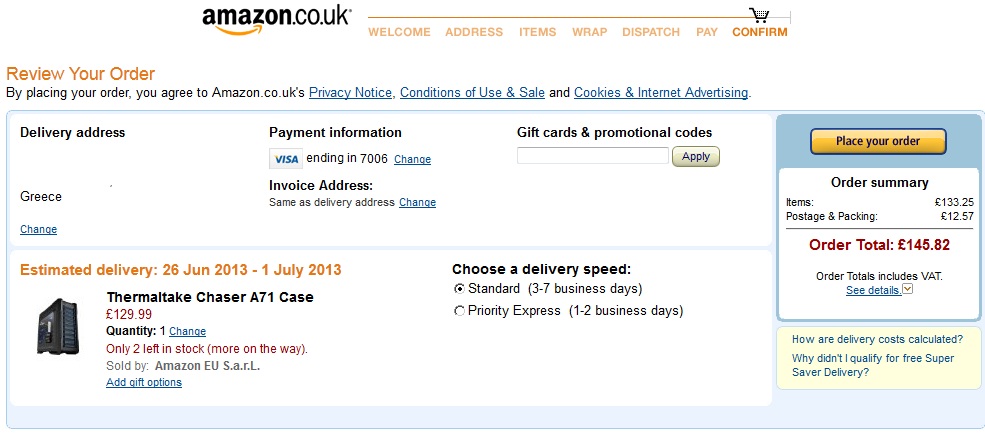Select Priority Express delivery speed
Screen dimensions: 985x435
click(459, 311)
